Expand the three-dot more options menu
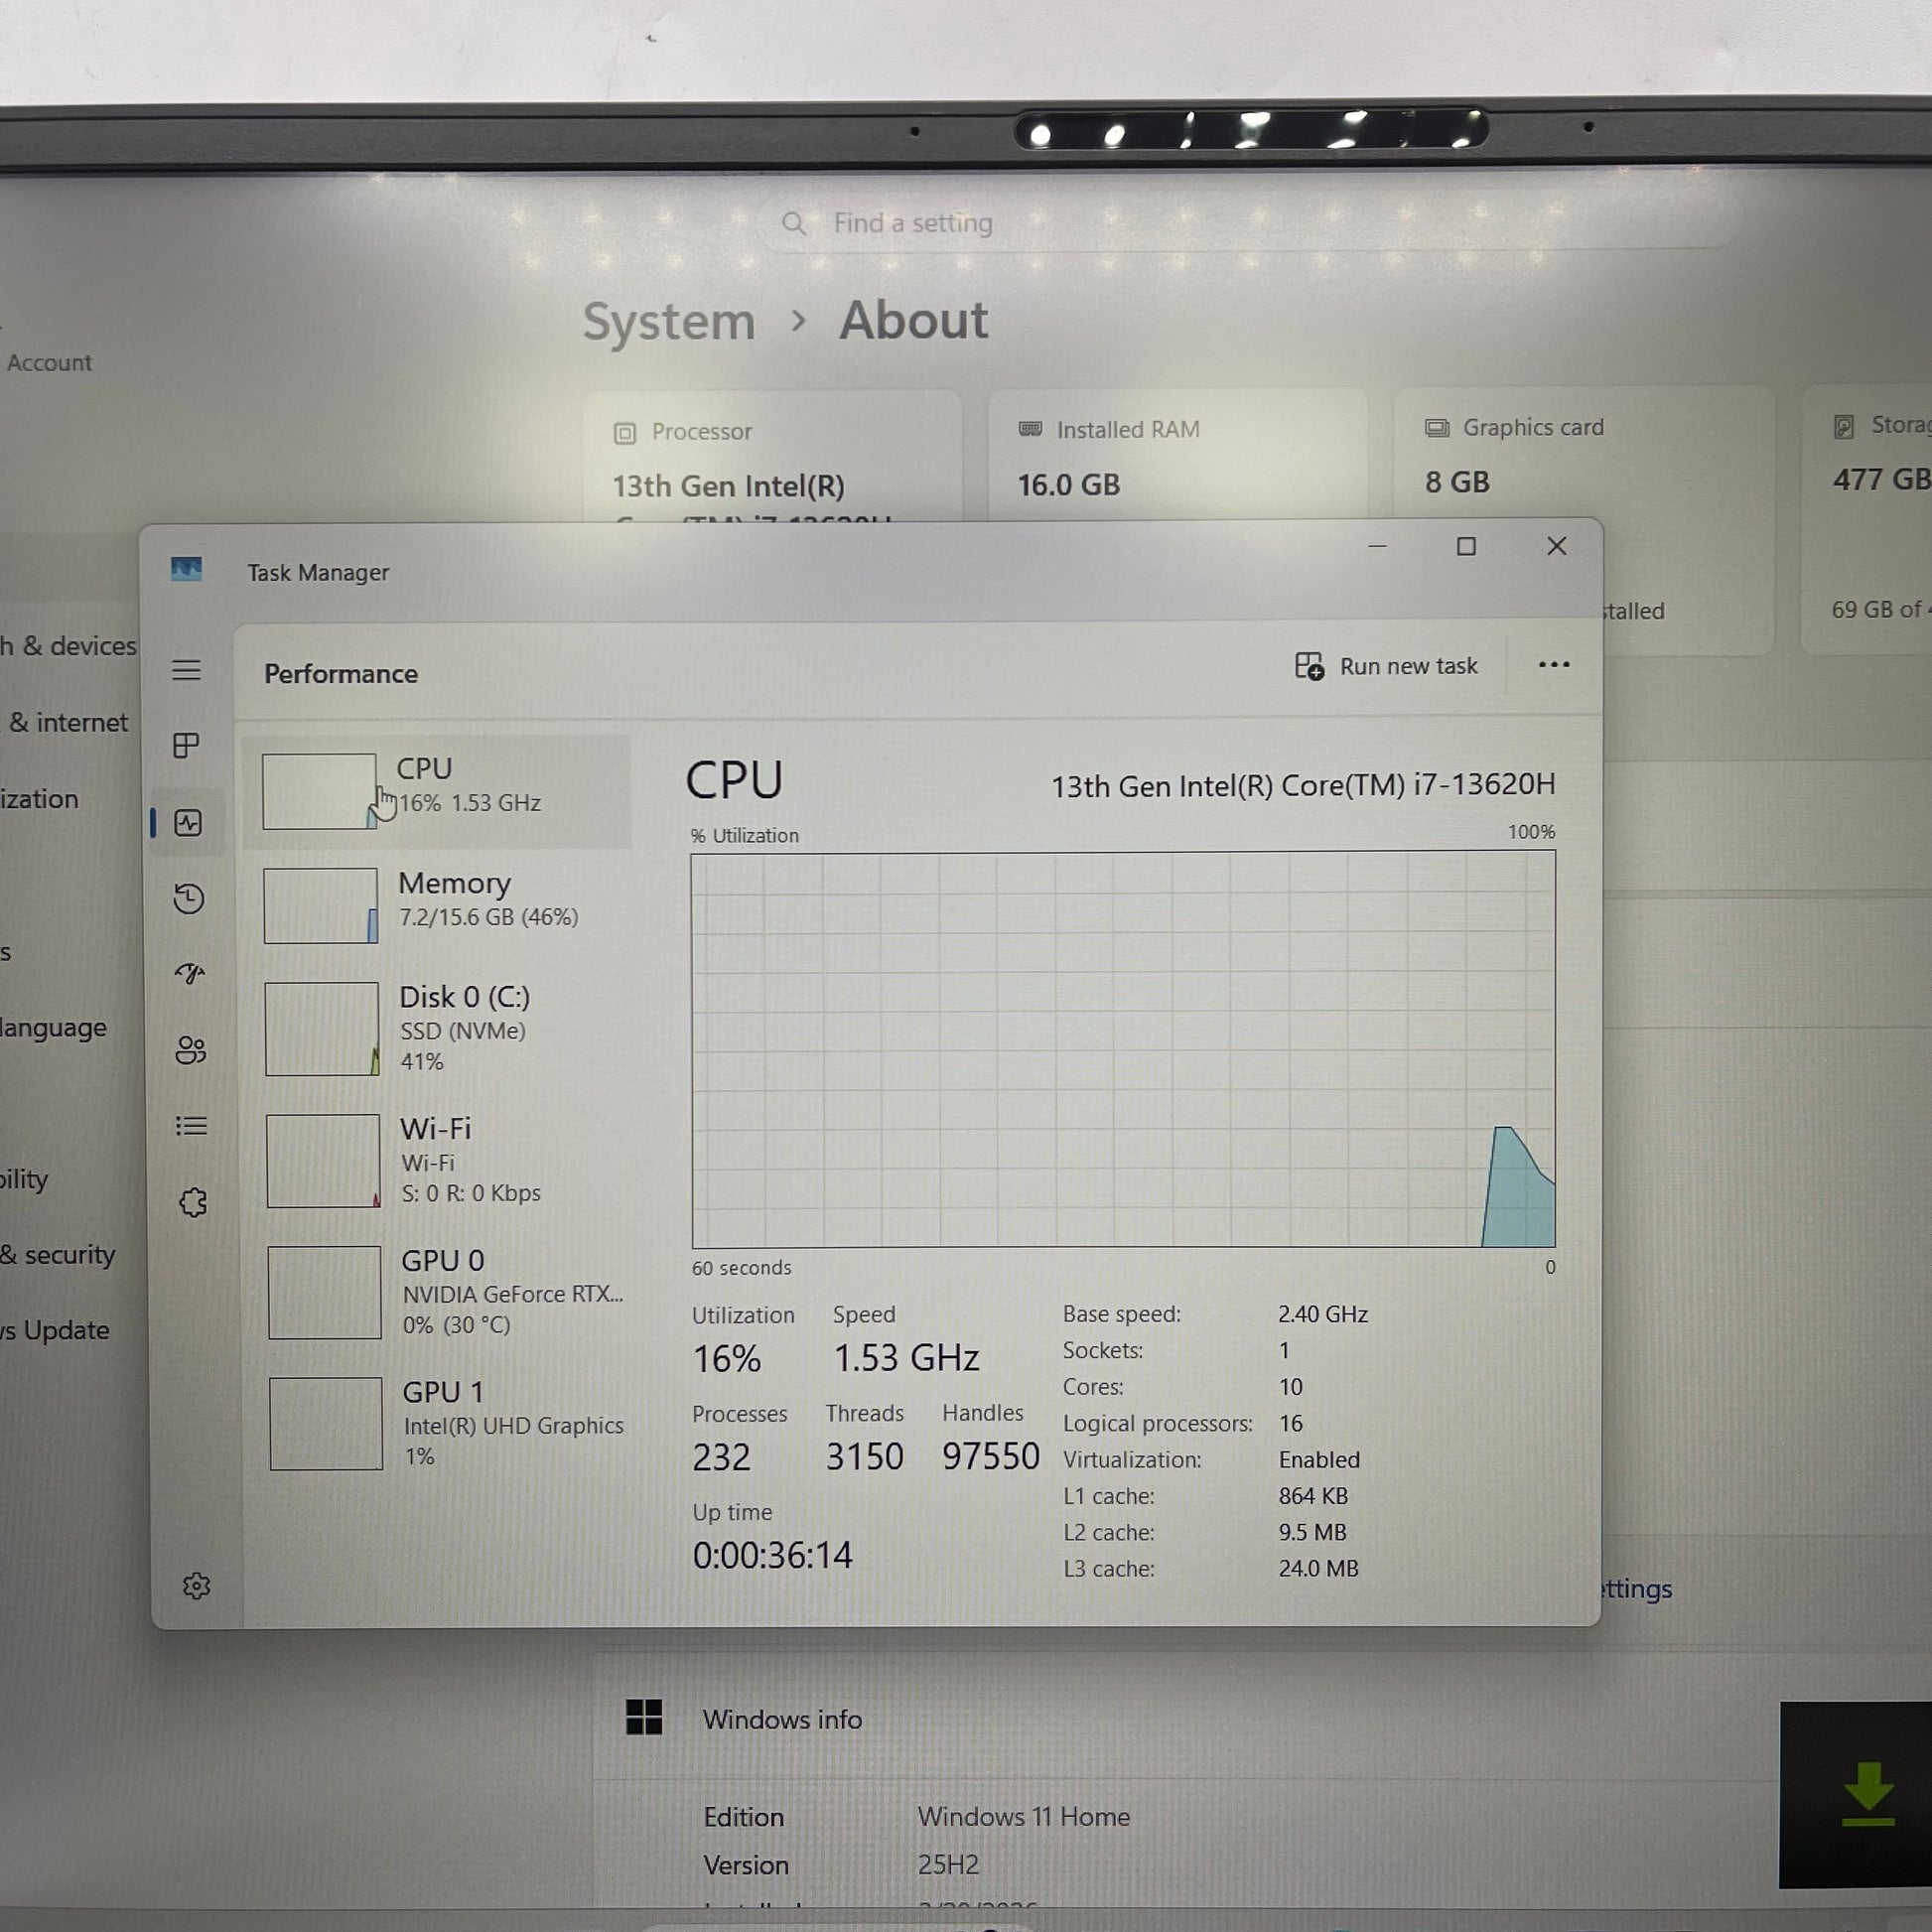The width and height of the screenshot is (1932, 1932). (1553, 665)
